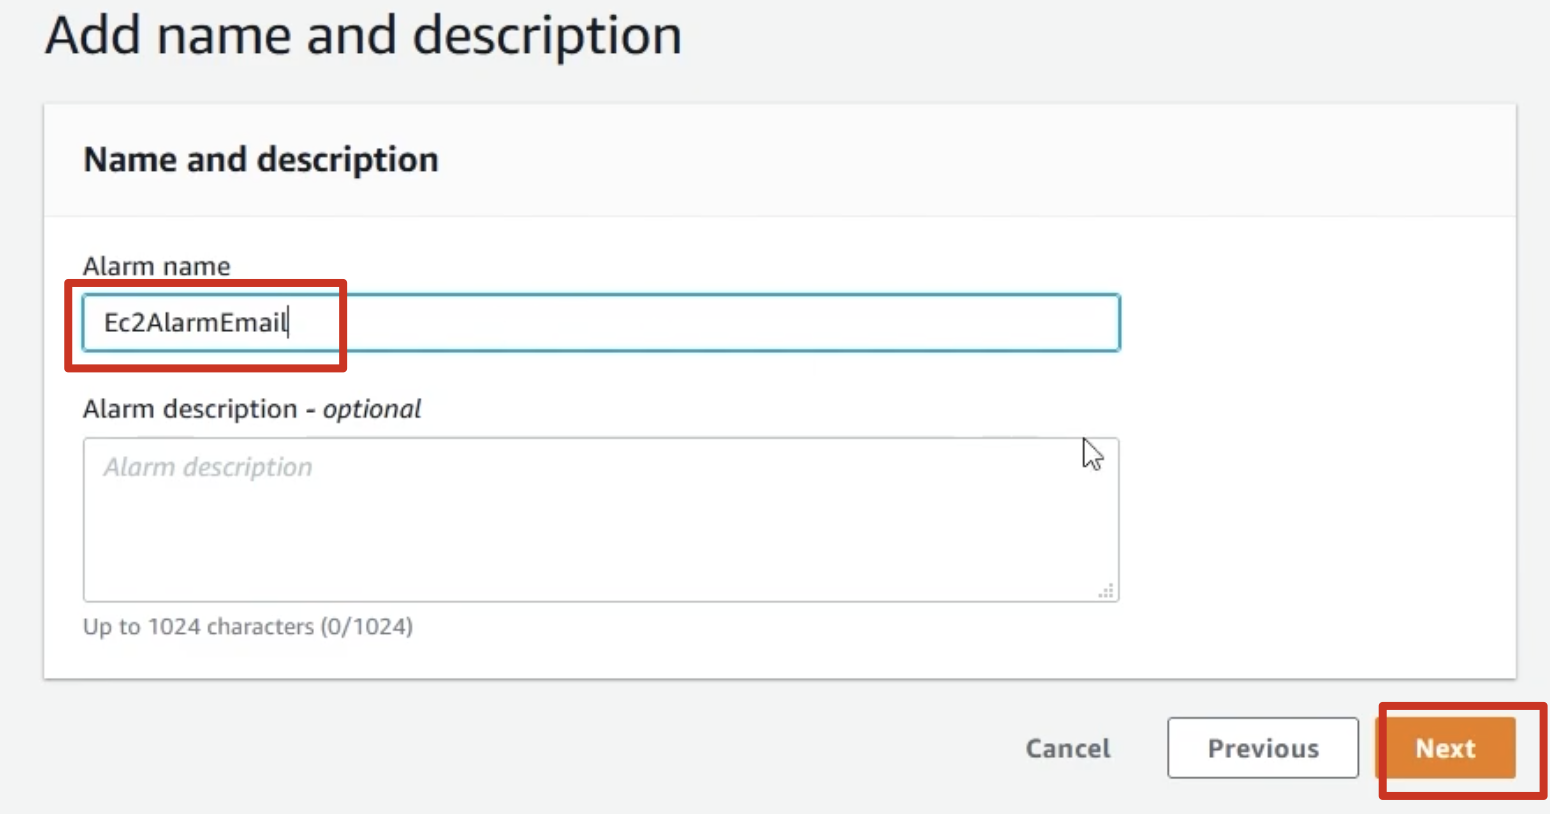Click the italic word "optional"
1550x814 pixels.
[372, 410]
